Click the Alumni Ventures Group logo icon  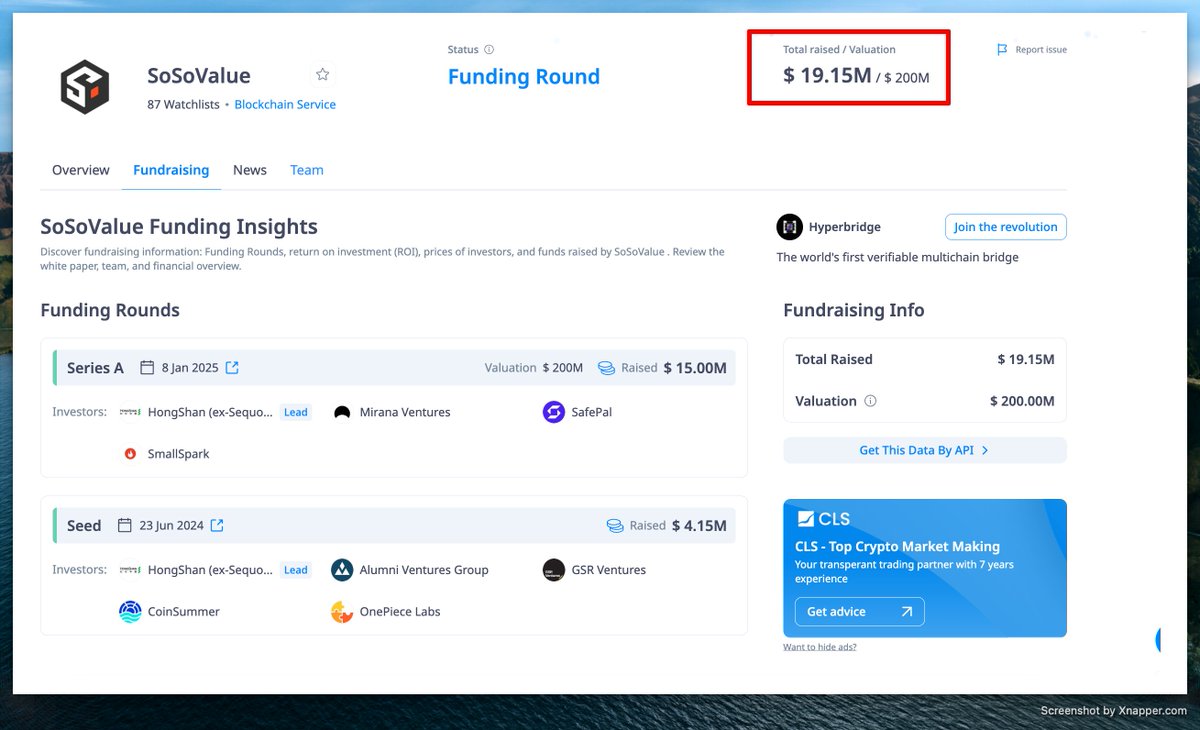point(342,570)
